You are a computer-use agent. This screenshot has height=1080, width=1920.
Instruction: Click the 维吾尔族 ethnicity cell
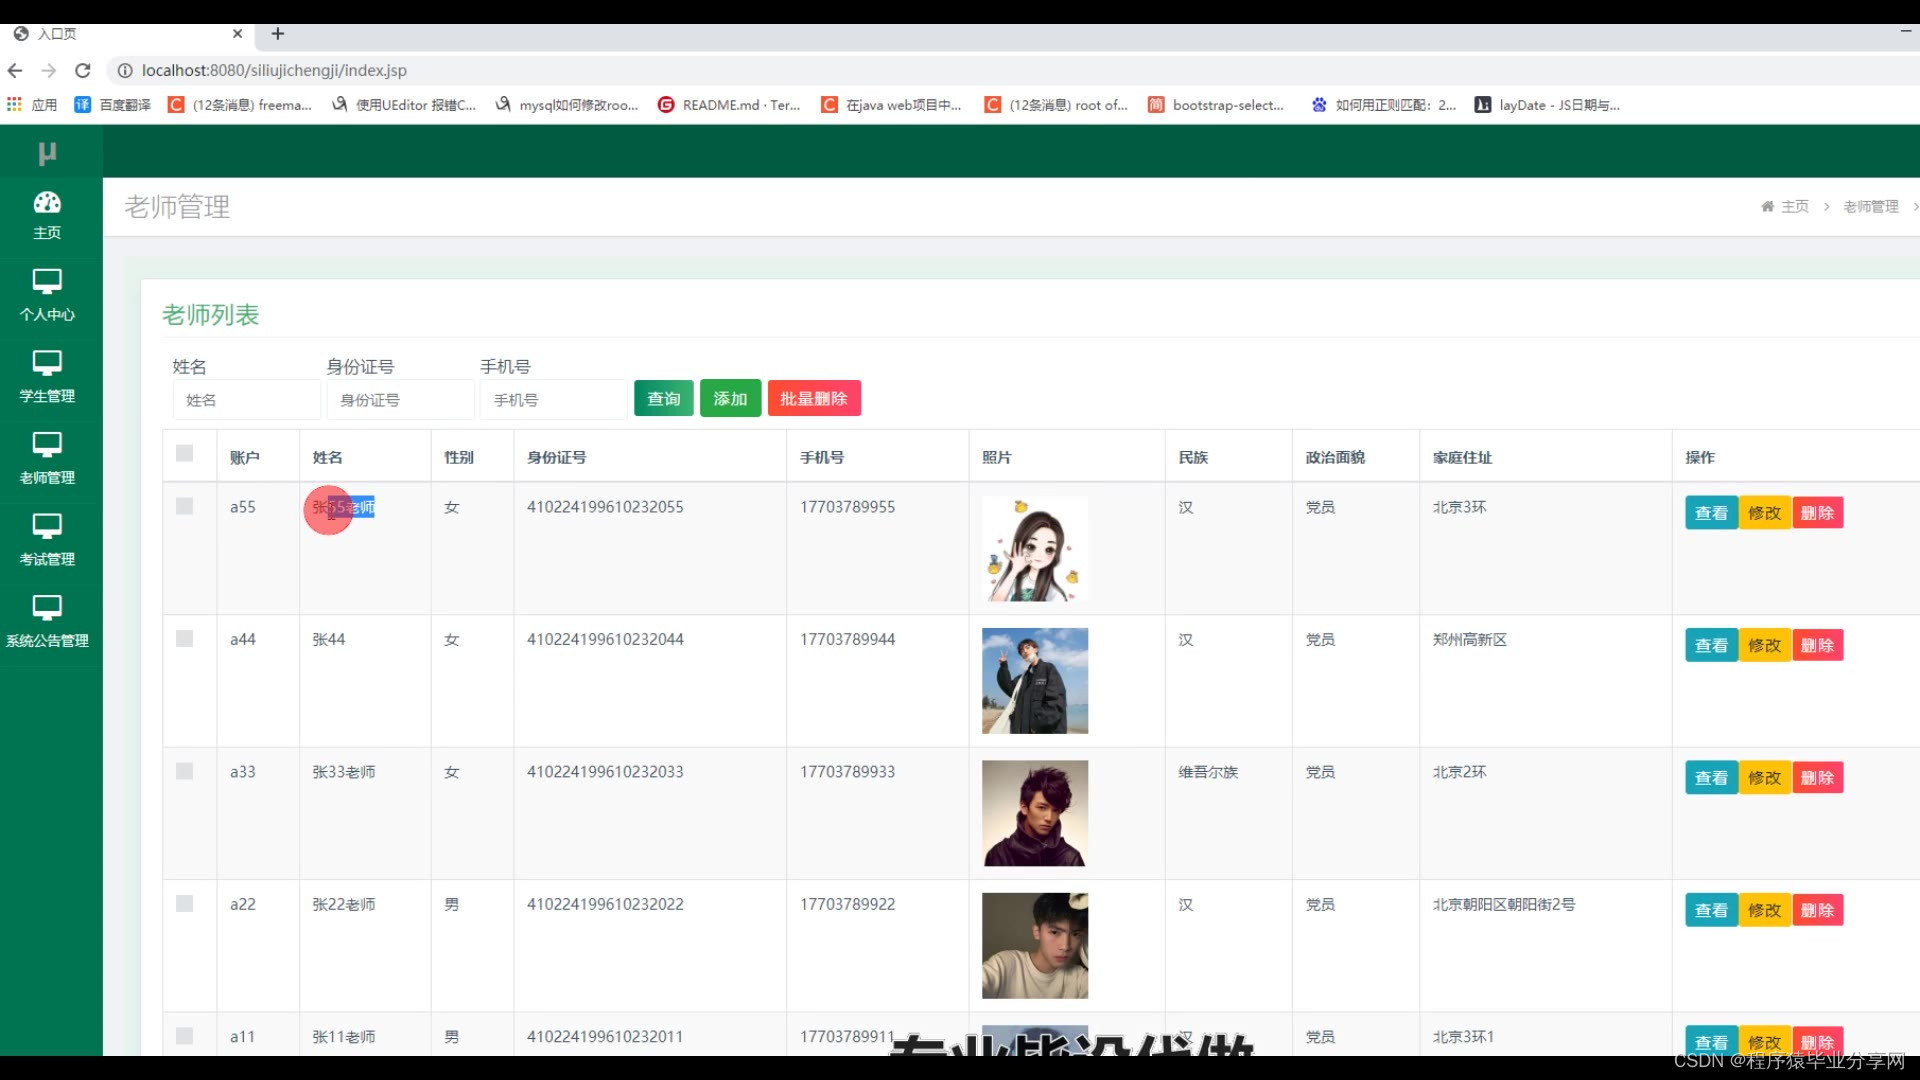[1208, 771]
